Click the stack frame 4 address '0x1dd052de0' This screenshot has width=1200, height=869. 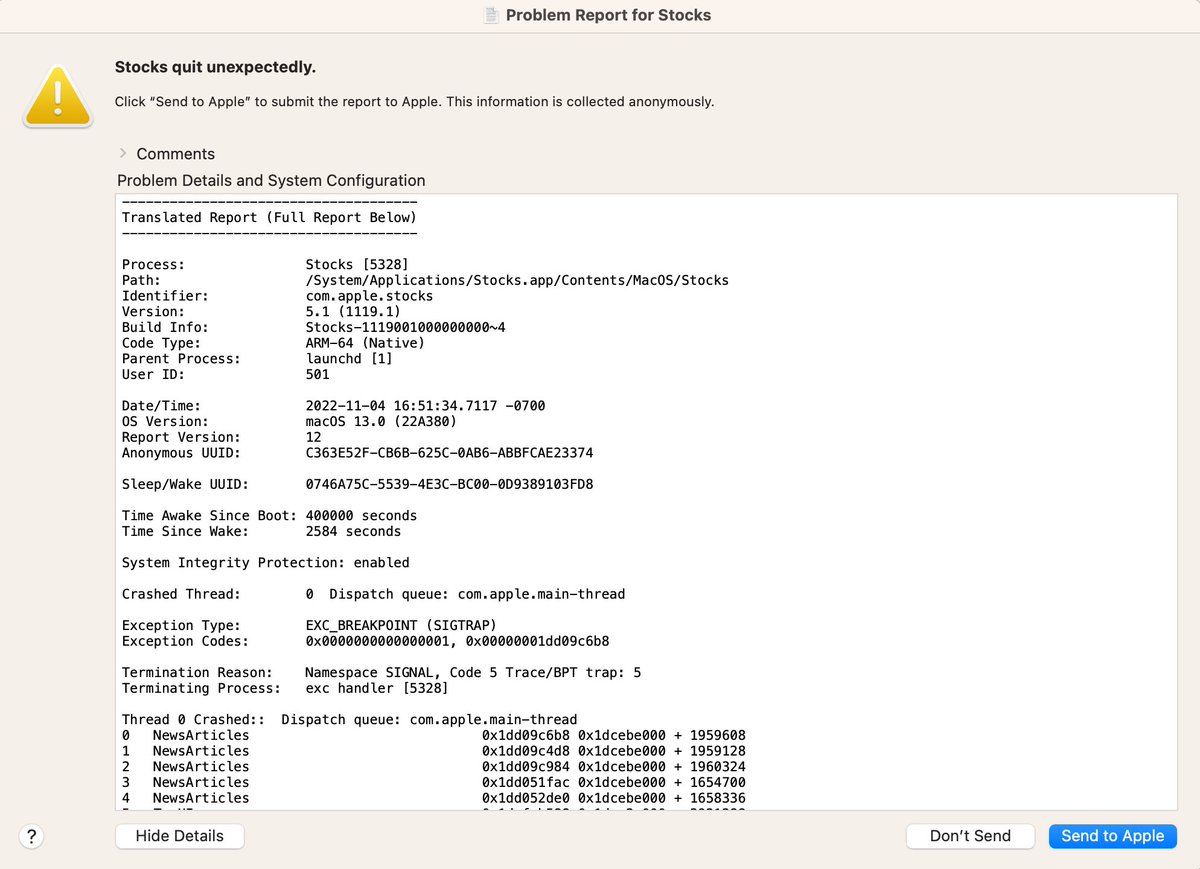click(x=525, y=798)
